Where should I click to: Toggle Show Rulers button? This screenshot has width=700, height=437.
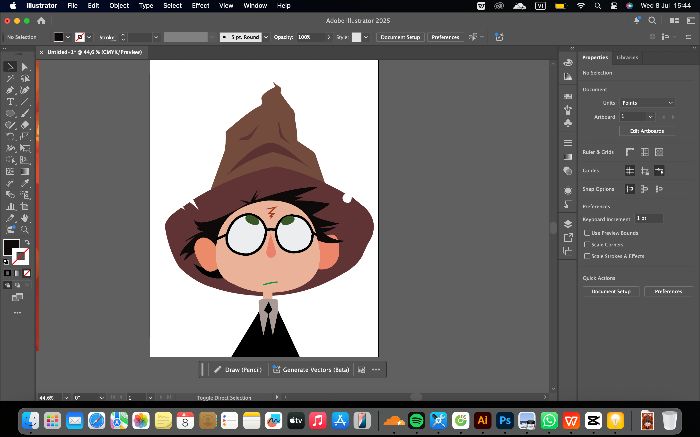click(x=630, y=152)
